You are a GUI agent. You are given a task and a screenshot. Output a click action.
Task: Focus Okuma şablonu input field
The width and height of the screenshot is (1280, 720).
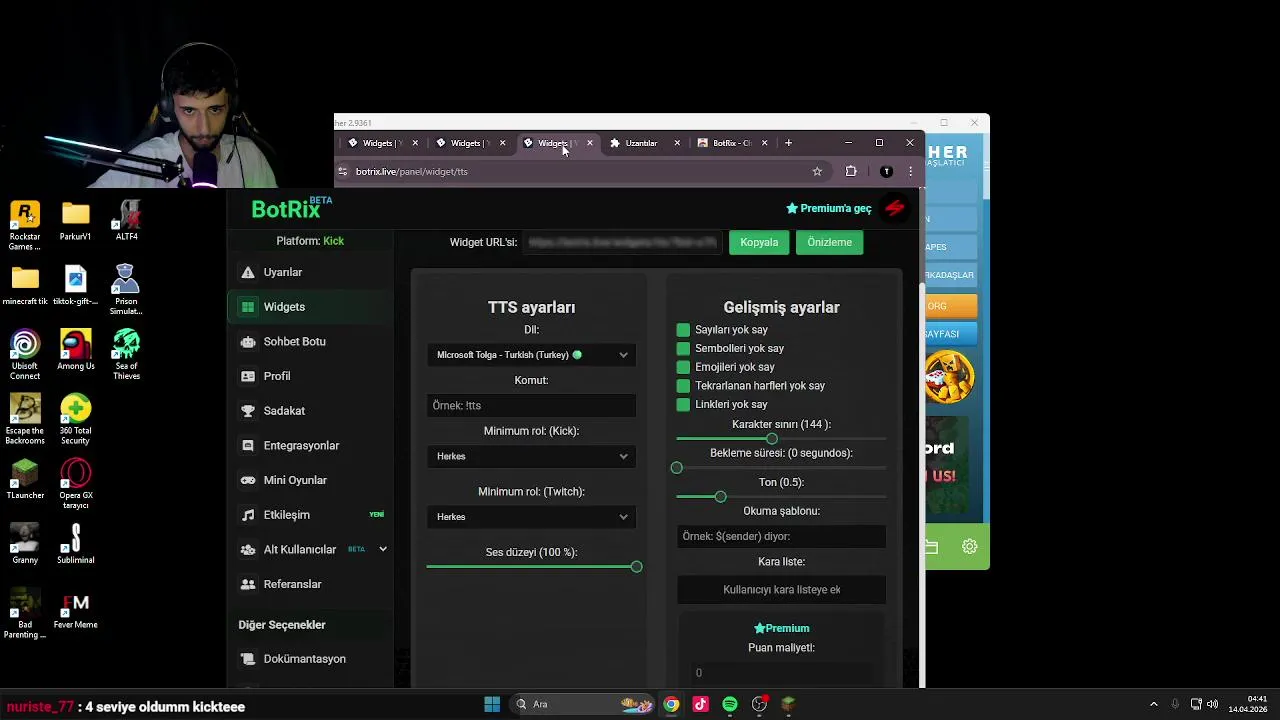[781, 536]
